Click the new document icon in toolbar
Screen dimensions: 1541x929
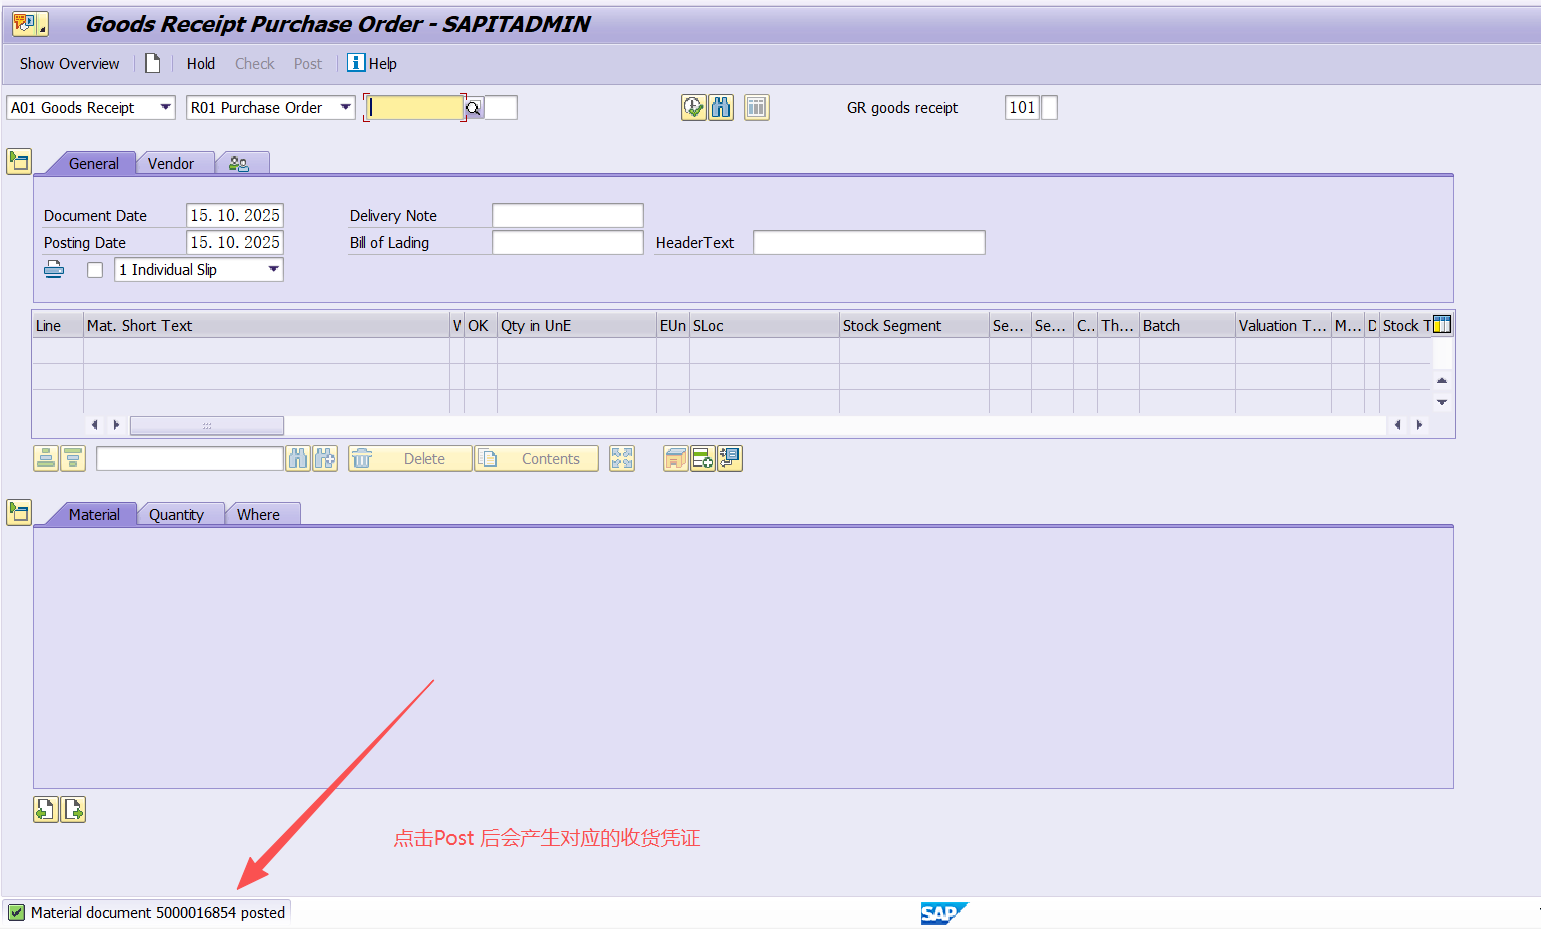tap(153, 63)
